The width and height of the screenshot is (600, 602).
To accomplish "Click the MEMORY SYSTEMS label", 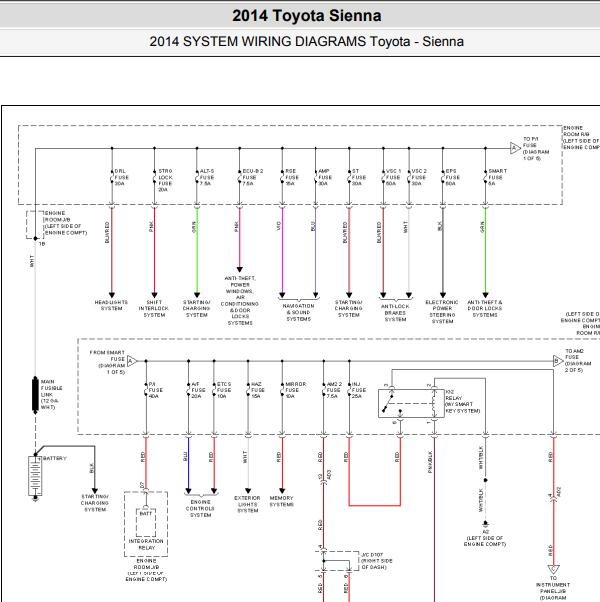I will click(281, 501).
